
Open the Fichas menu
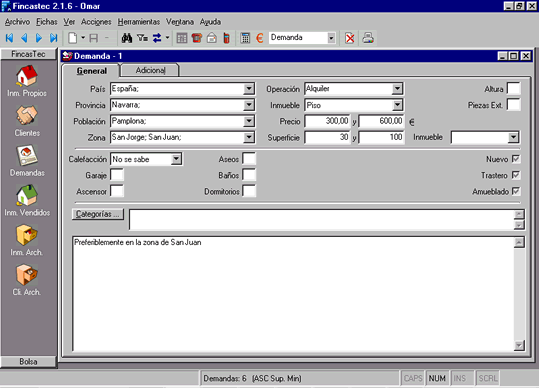pos(47,22)
